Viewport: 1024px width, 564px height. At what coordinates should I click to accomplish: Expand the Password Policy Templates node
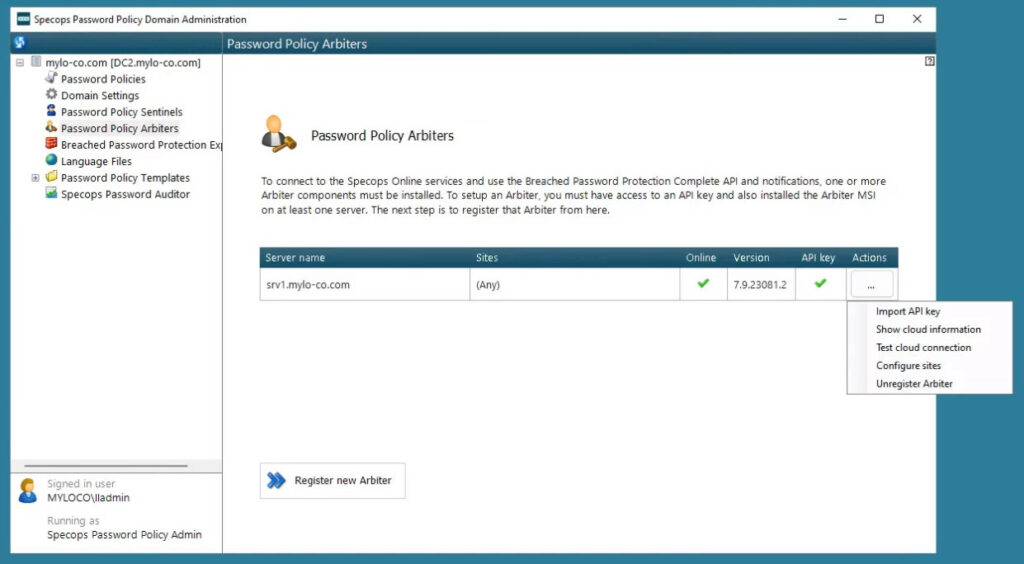pyautogui.click(x=35, y=178)
